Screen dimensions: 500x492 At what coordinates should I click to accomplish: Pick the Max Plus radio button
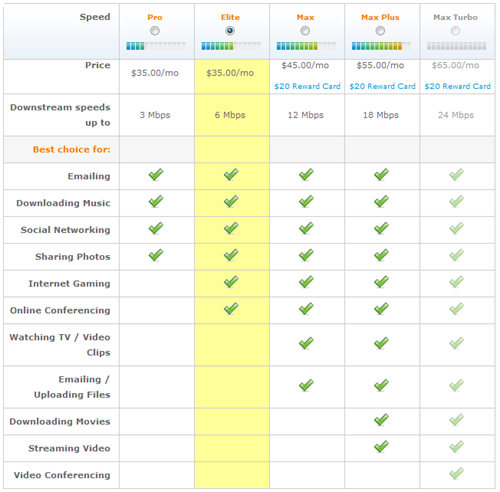click(x=380, y=31)
